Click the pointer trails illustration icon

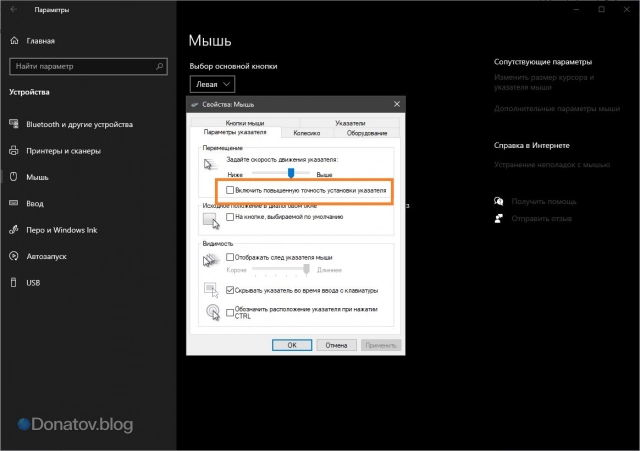click(211, 260)
